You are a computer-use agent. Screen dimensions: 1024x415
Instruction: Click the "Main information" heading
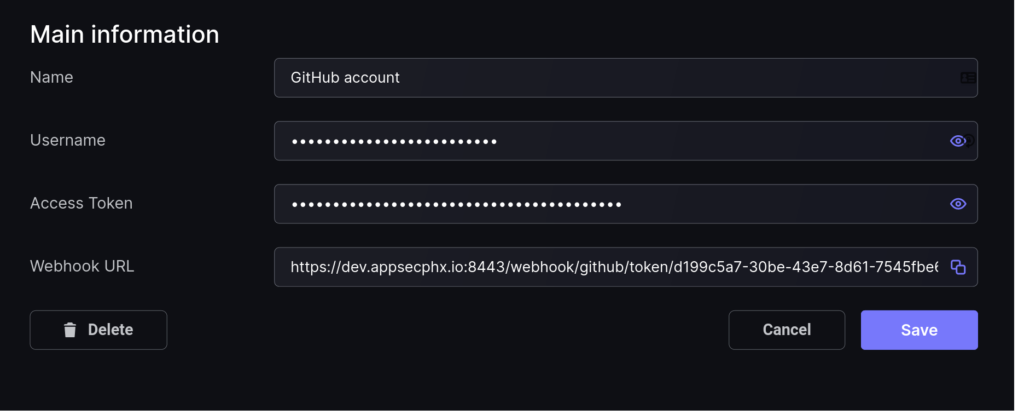125,34
